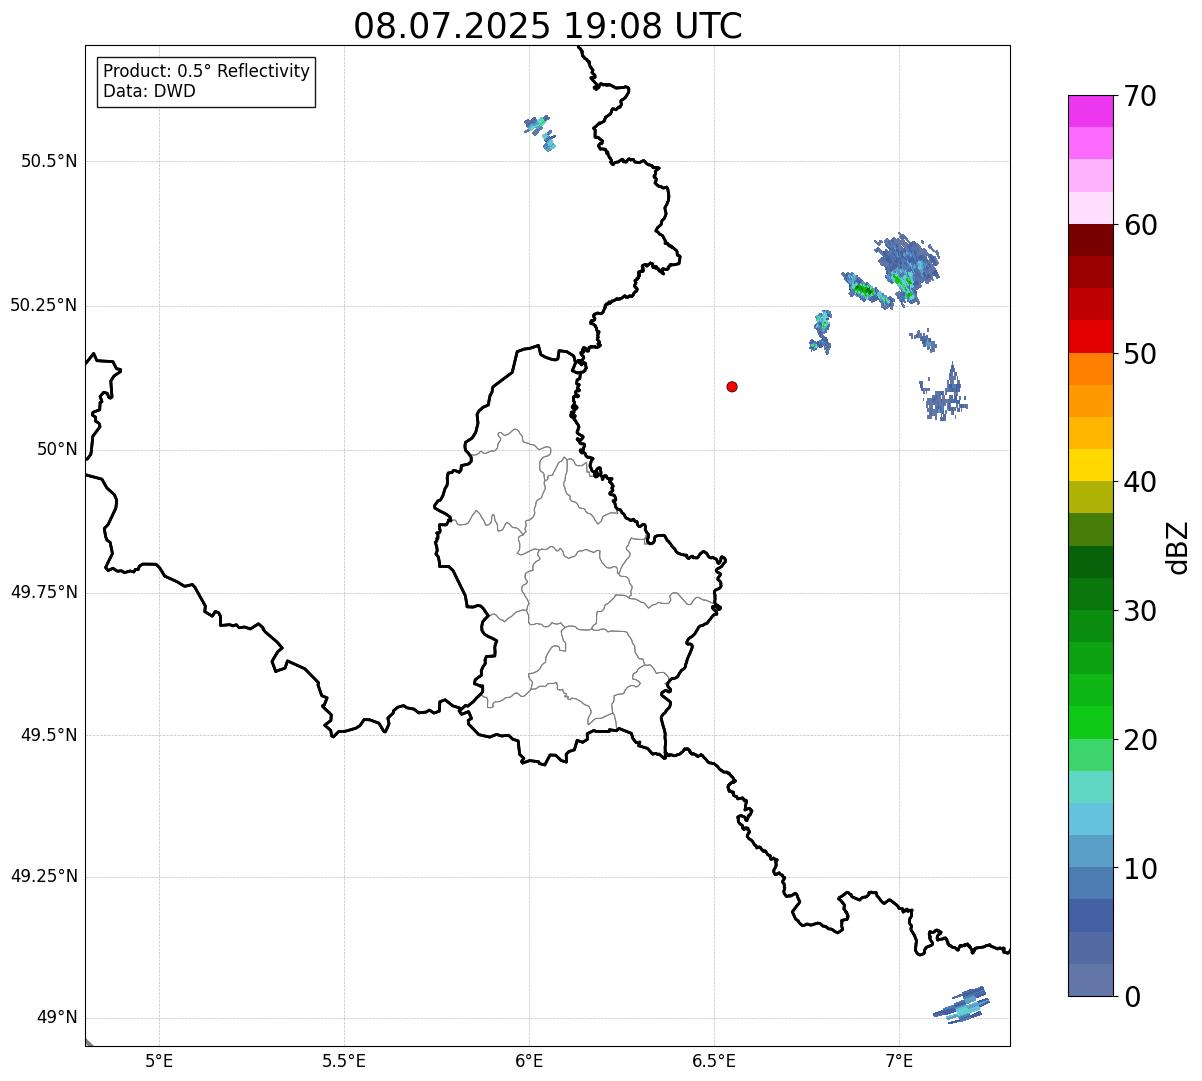Screen dimensions: 1202x1081
Task: Click the radar echo at the map's bottom right
Action: 962,1003
